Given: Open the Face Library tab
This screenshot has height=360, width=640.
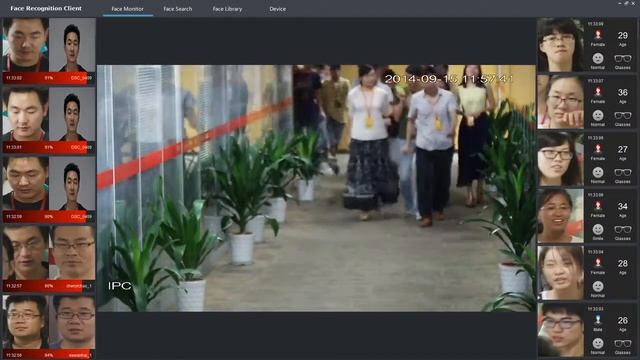Looking at the screenshot, I should [x=227, y=9].
